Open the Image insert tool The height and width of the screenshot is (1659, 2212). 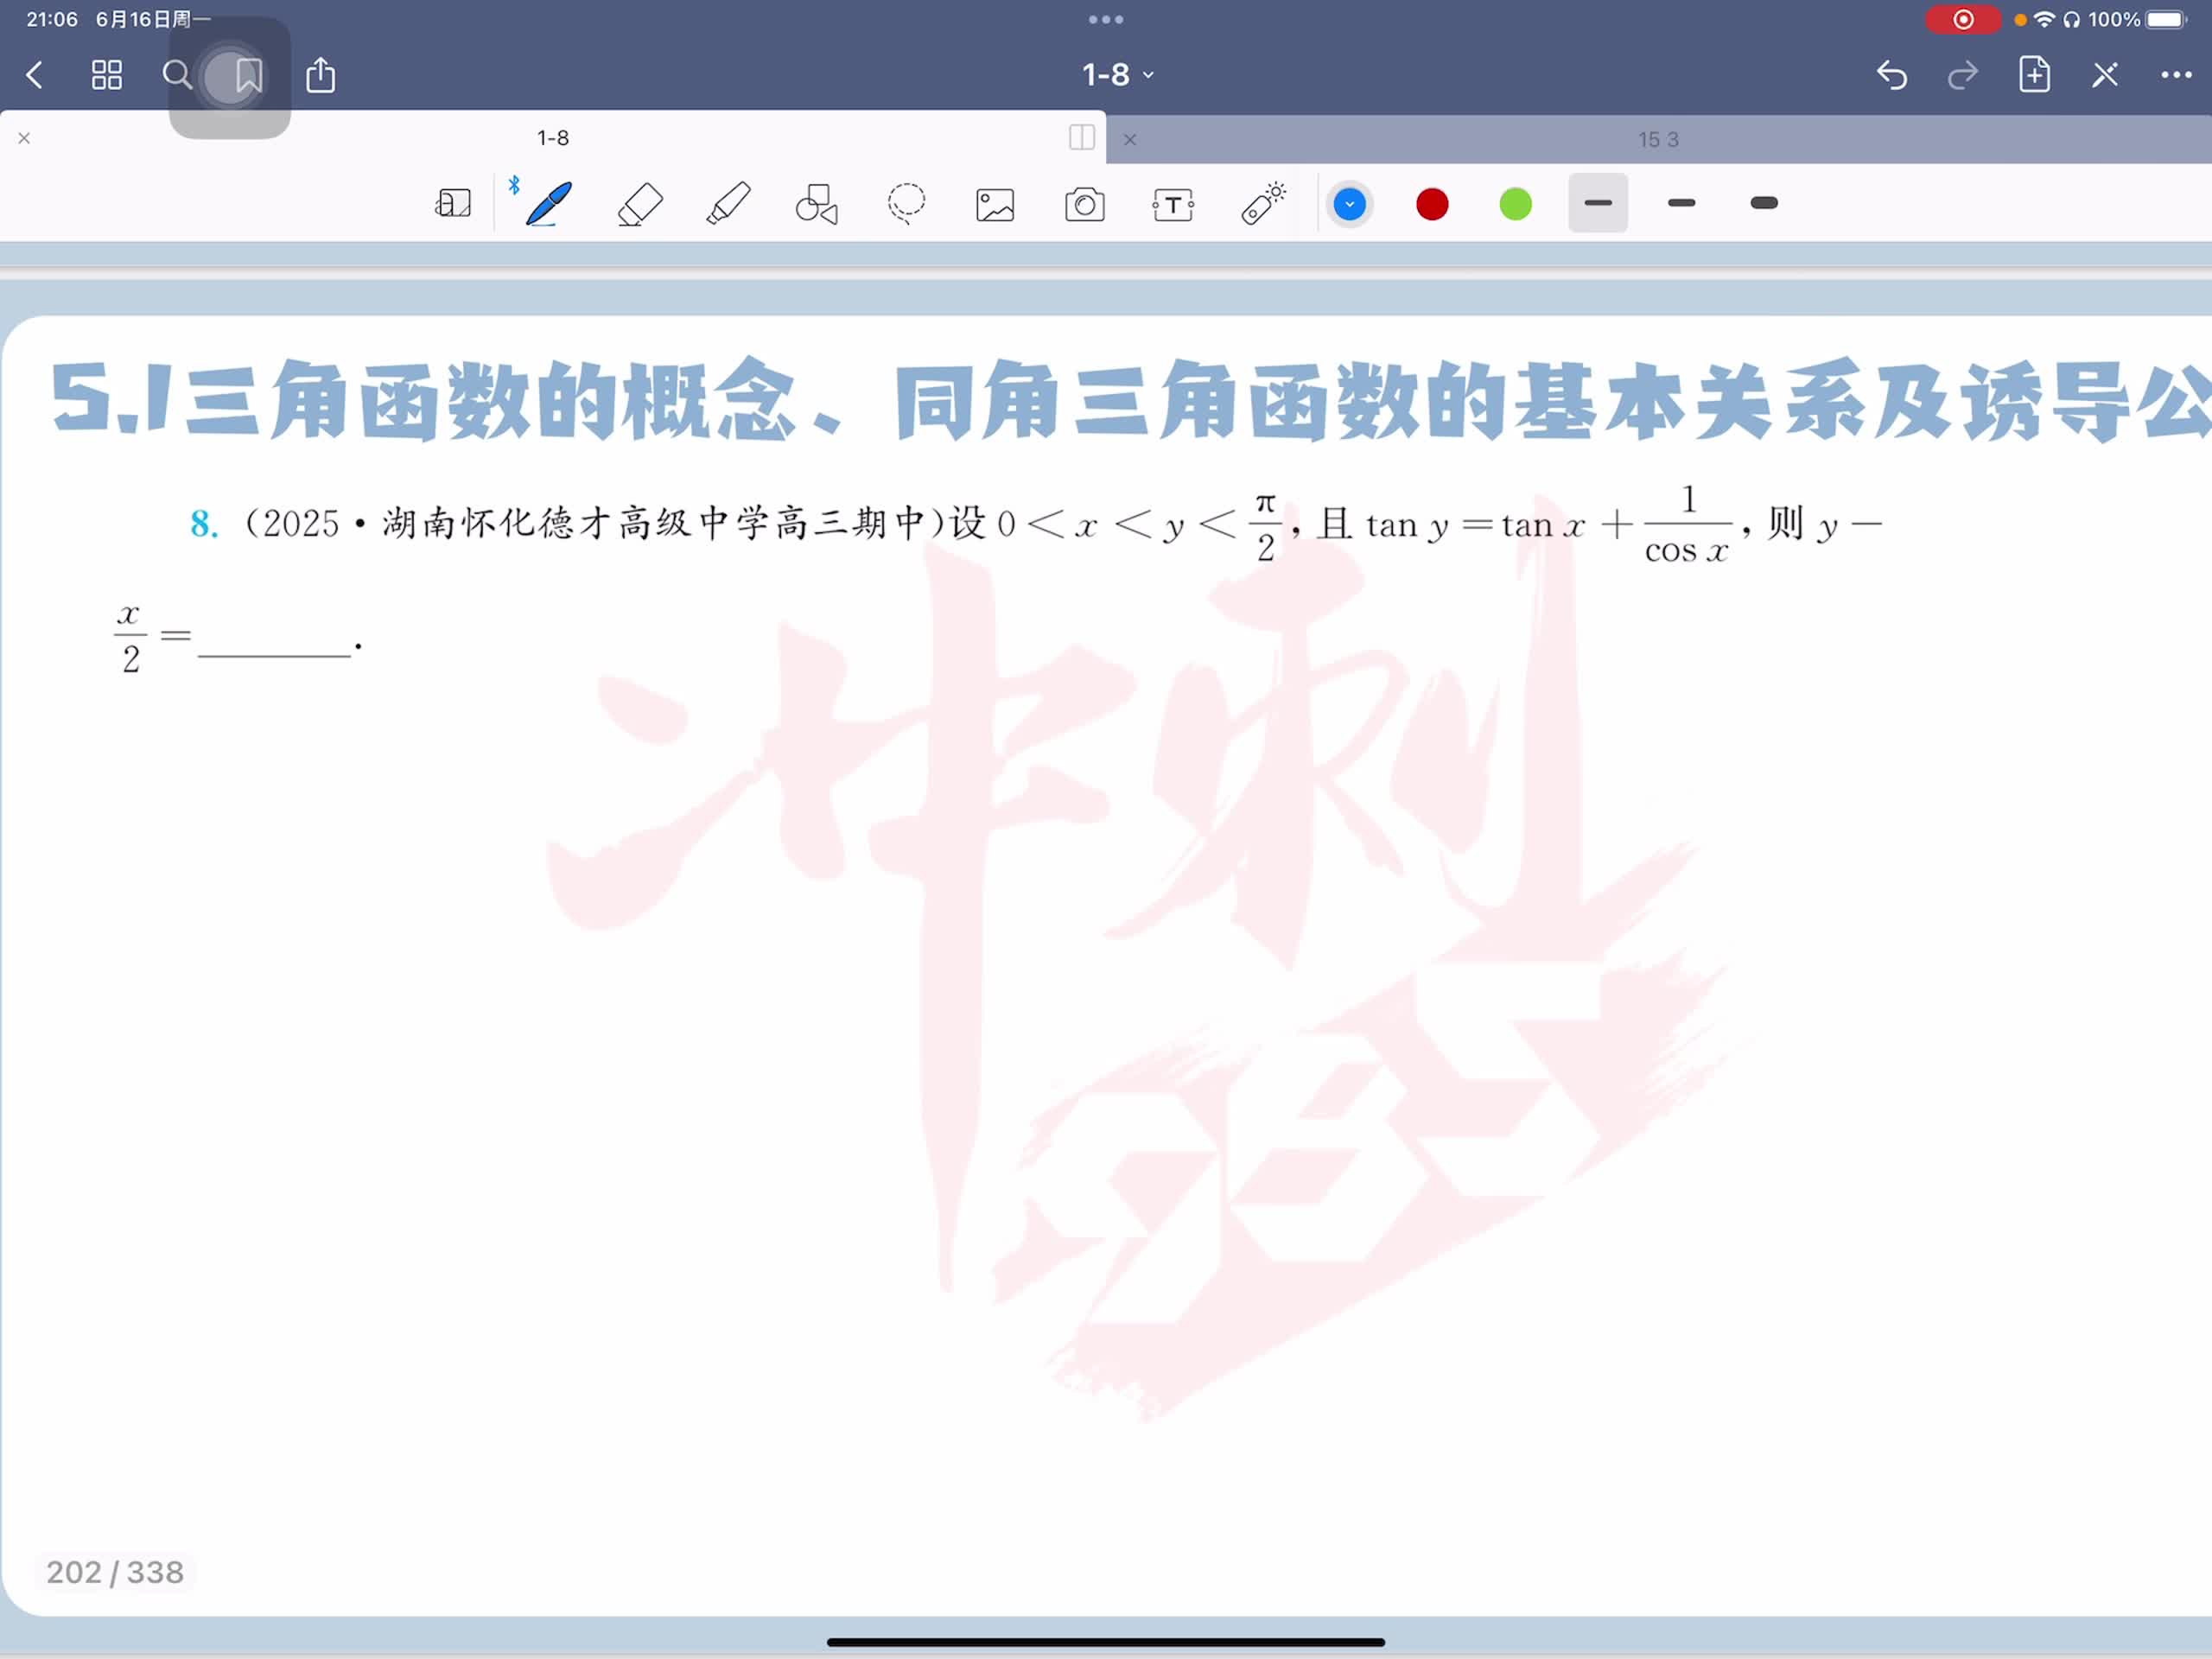[995, 205]
